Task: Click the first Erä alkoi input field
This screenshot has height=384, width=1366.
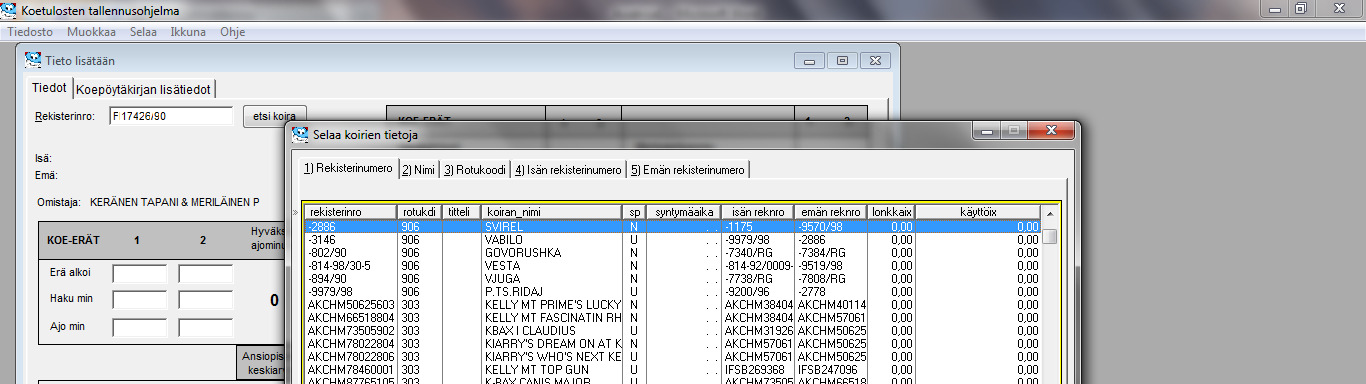Action: [140, 274]
